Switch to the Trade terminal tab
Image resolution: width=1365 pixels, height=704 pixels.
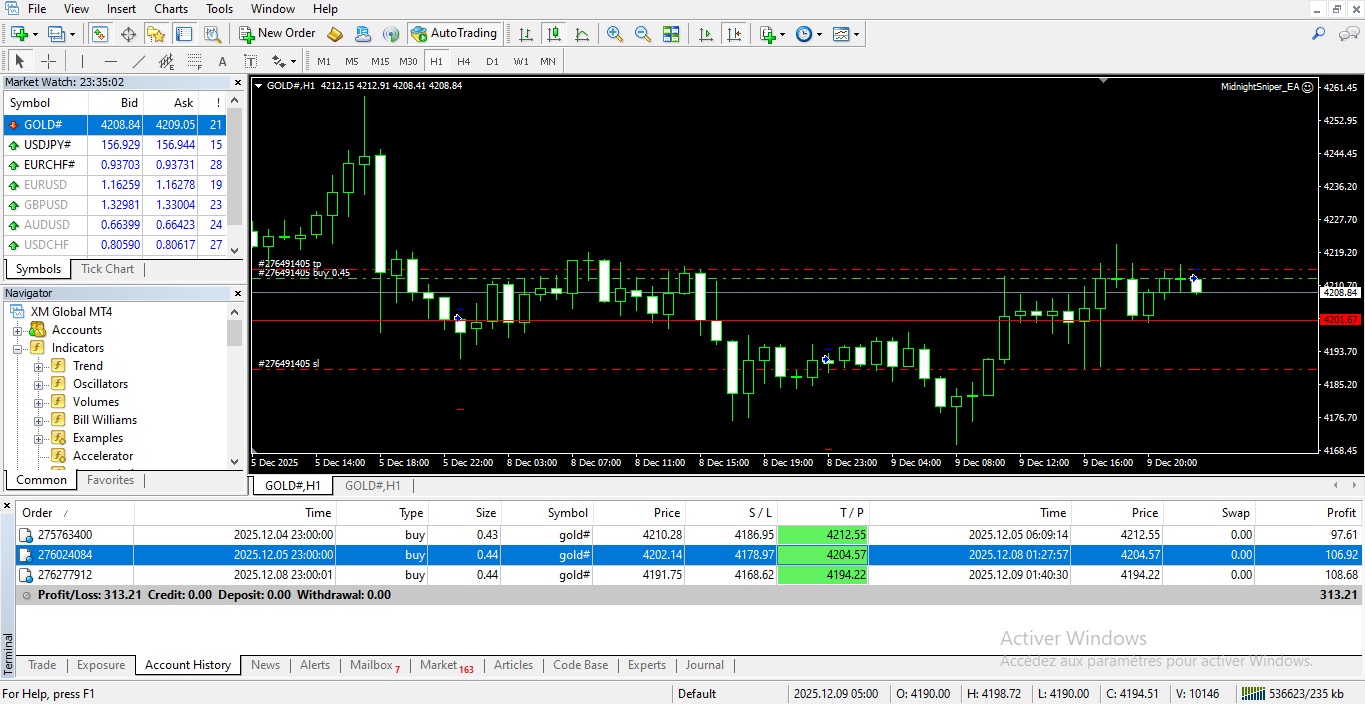[42, 665]
